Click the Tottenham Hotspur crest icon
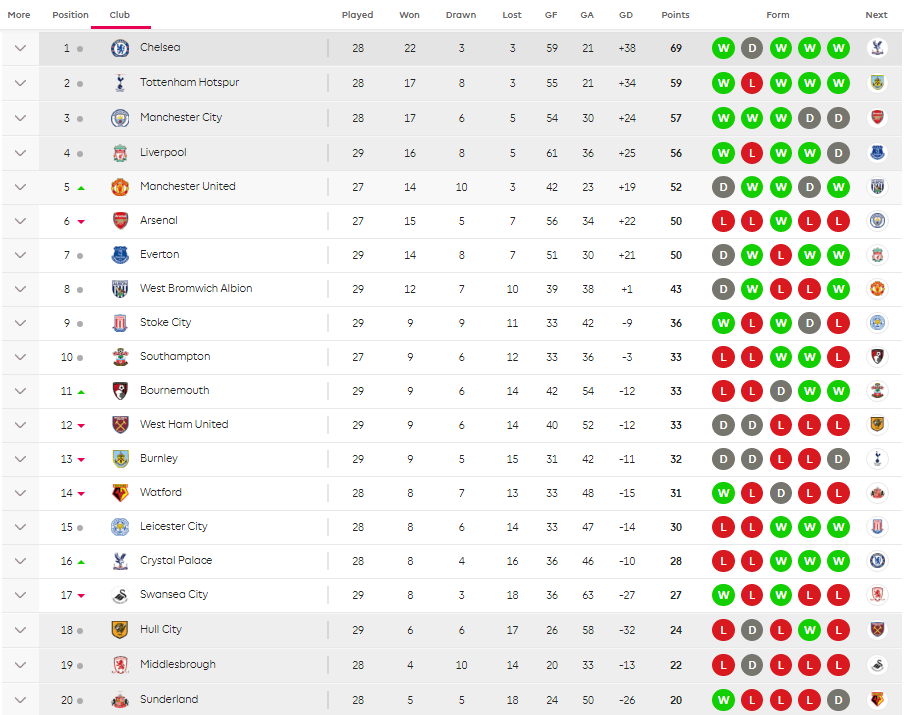Viewport: 904px width, 715px height. [x=120, y=83]
